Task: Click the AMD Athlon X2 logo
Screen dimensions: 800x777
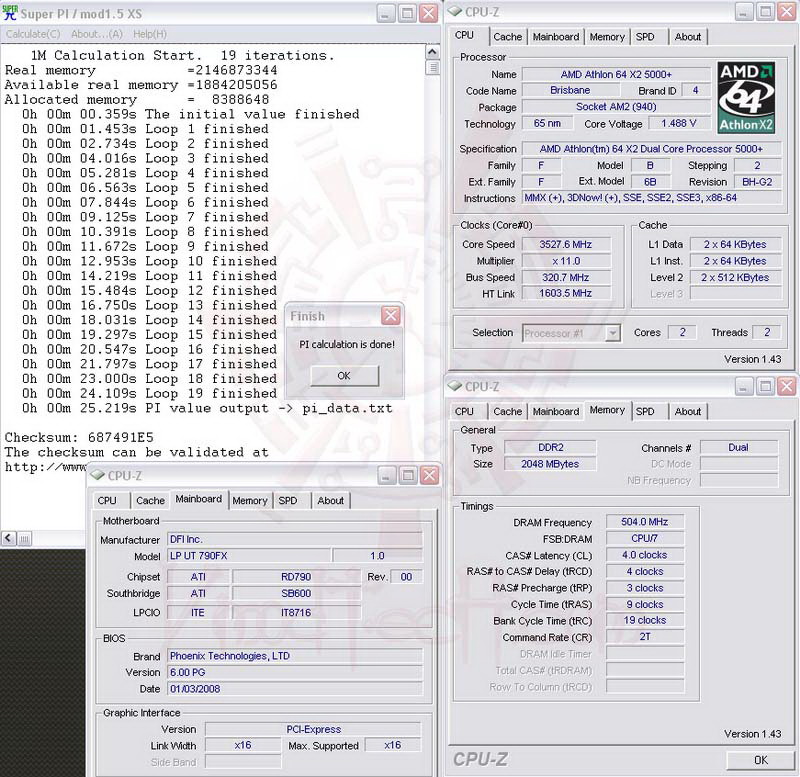Action: pyautogui.click(x=746, y=98)
